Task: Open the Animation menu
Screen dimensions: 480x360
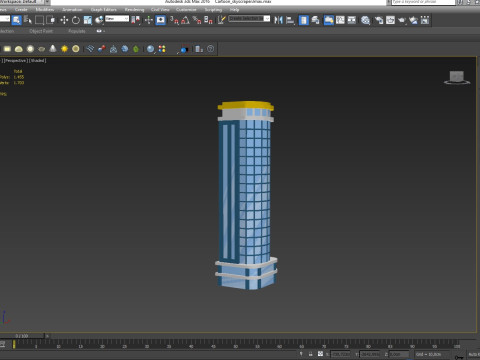Action: coord(72,9)
